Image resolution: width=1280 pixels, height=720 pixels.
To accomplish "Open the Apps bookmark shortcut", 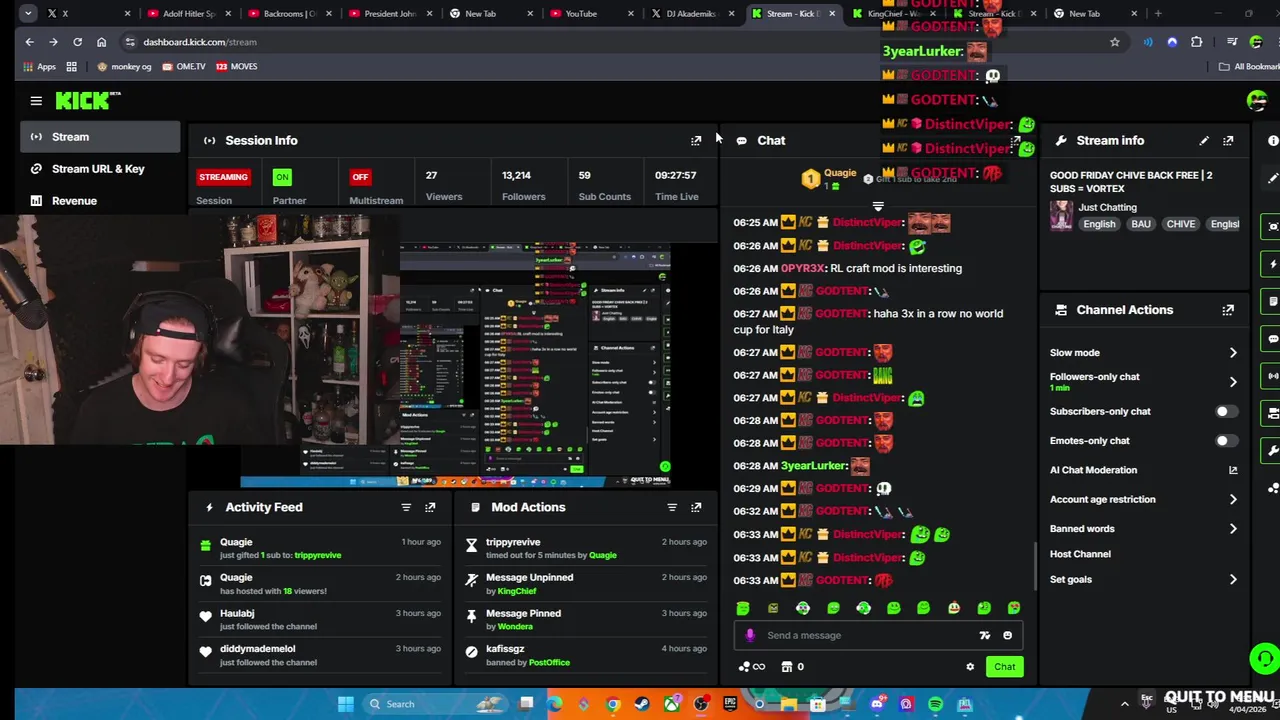I will click(x=39, y=66).
